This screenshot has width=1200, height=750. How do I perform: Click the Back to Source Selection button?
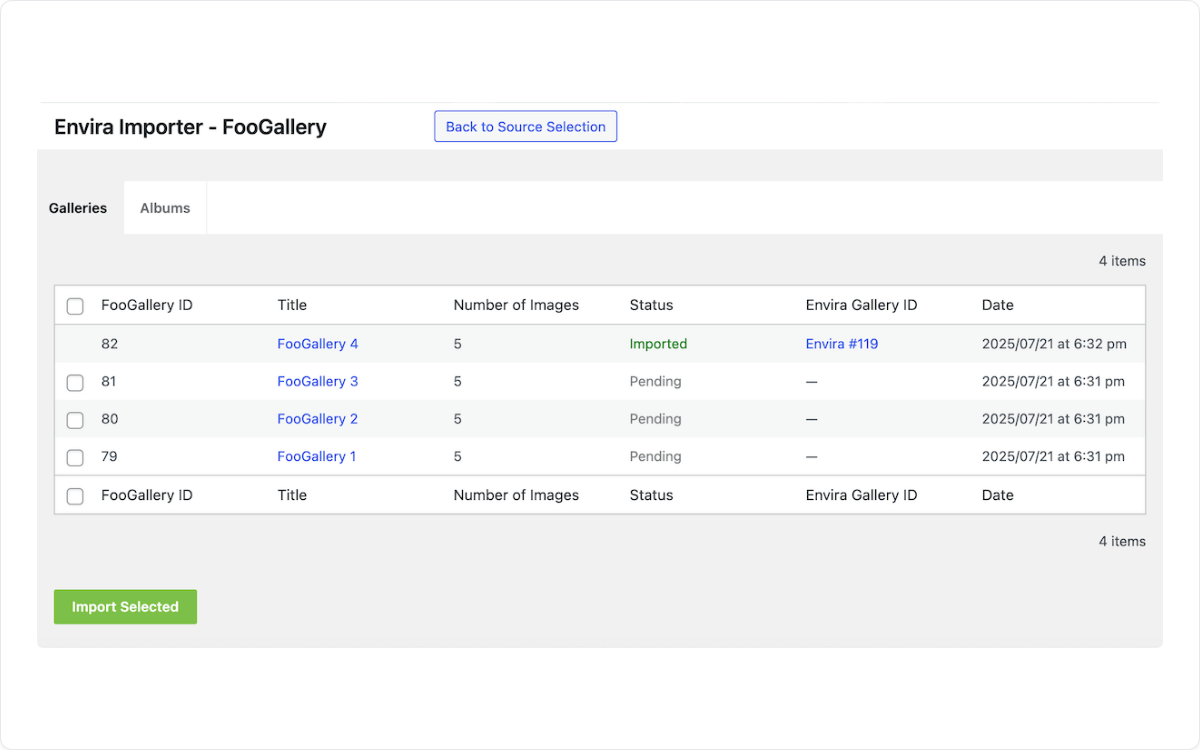click(525, 126)
